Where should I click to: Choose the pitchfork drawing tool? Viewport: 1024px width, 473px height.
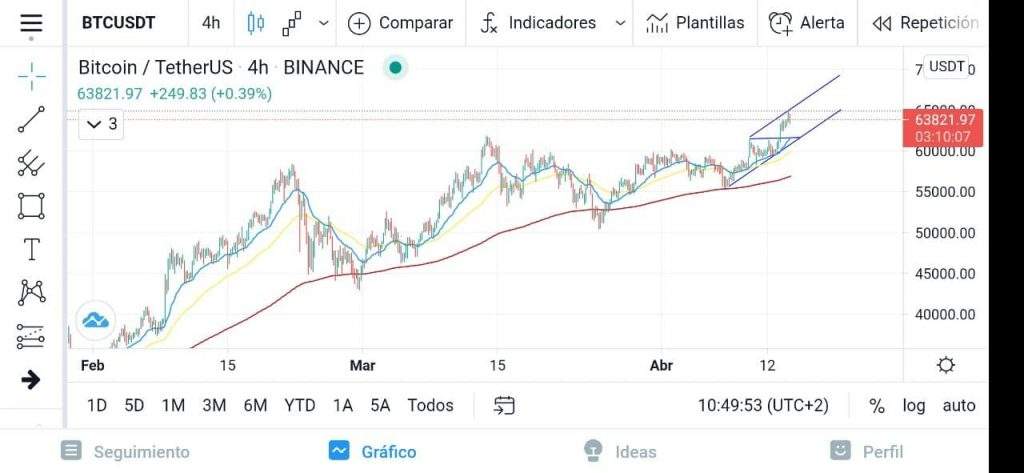coord(31,163)
